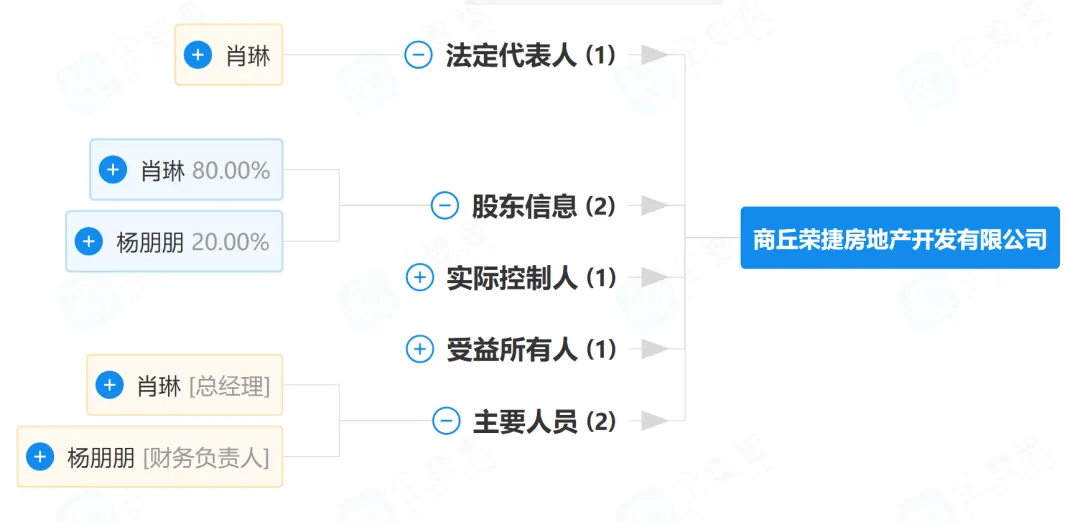Click the 法定代表人 (1) label
Image resolution: width=1080 pixels, height=522 pixels.
[531, 55]
